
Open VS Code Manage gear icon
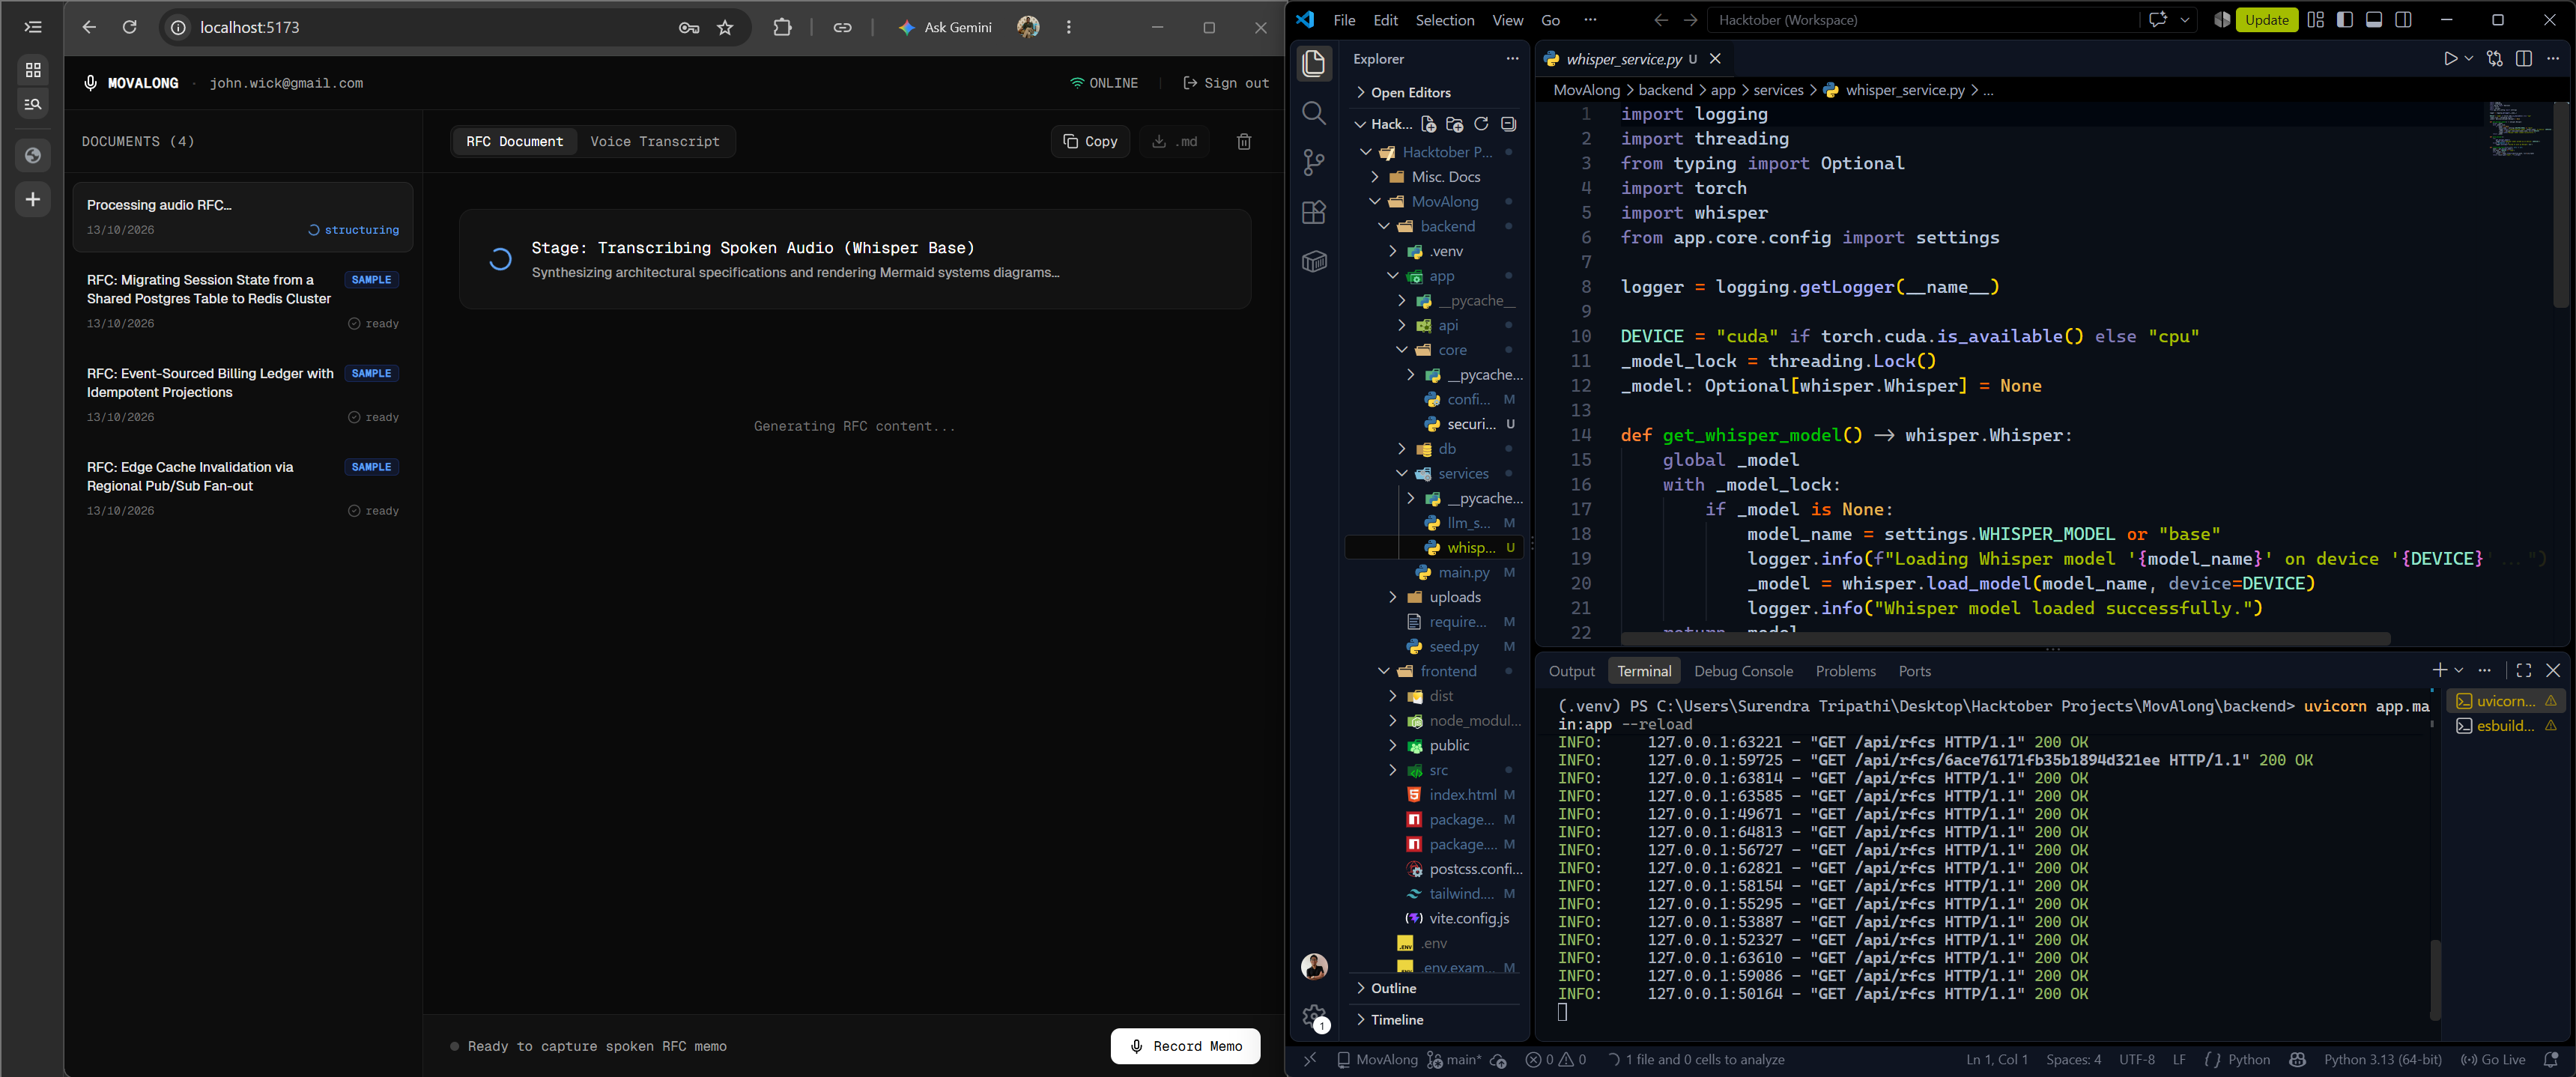click(x=1314, y=1017)
